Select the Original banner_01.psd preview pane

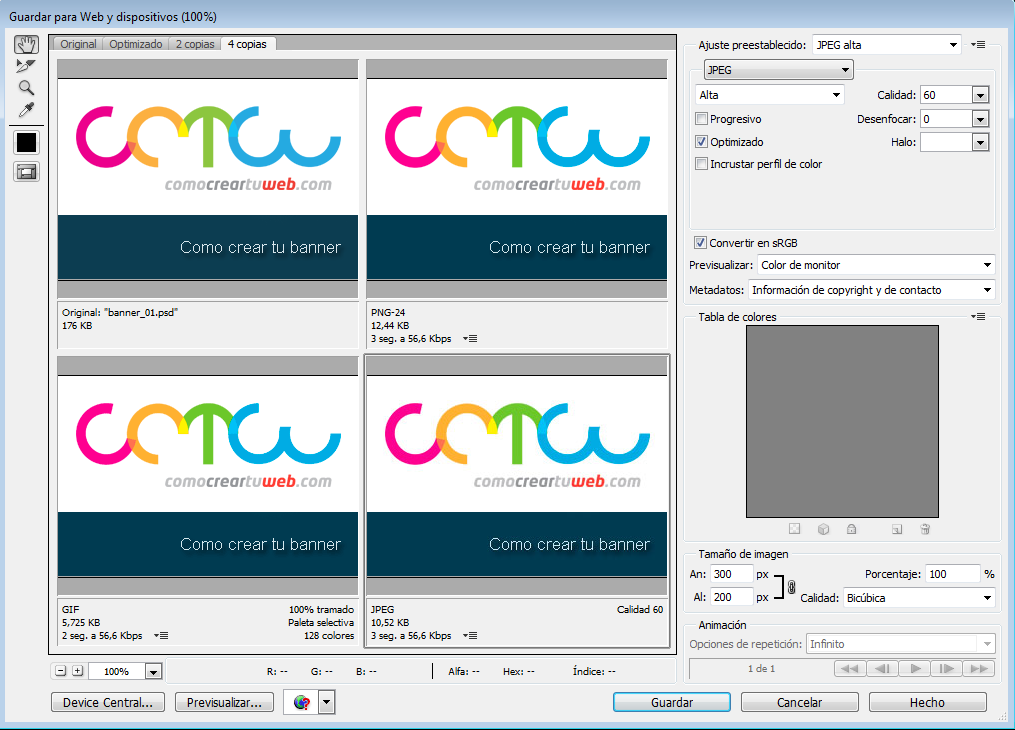point(208,204)
